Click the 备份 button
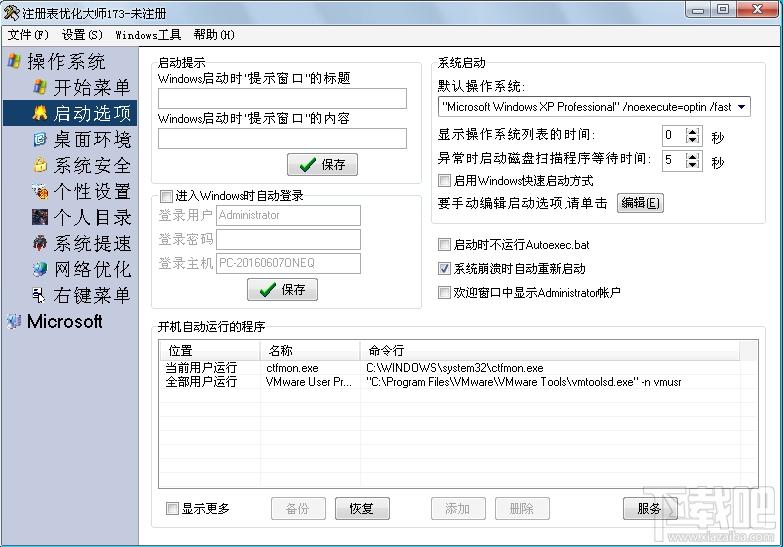This screenshot has width=783, height=547. (298, 509)
